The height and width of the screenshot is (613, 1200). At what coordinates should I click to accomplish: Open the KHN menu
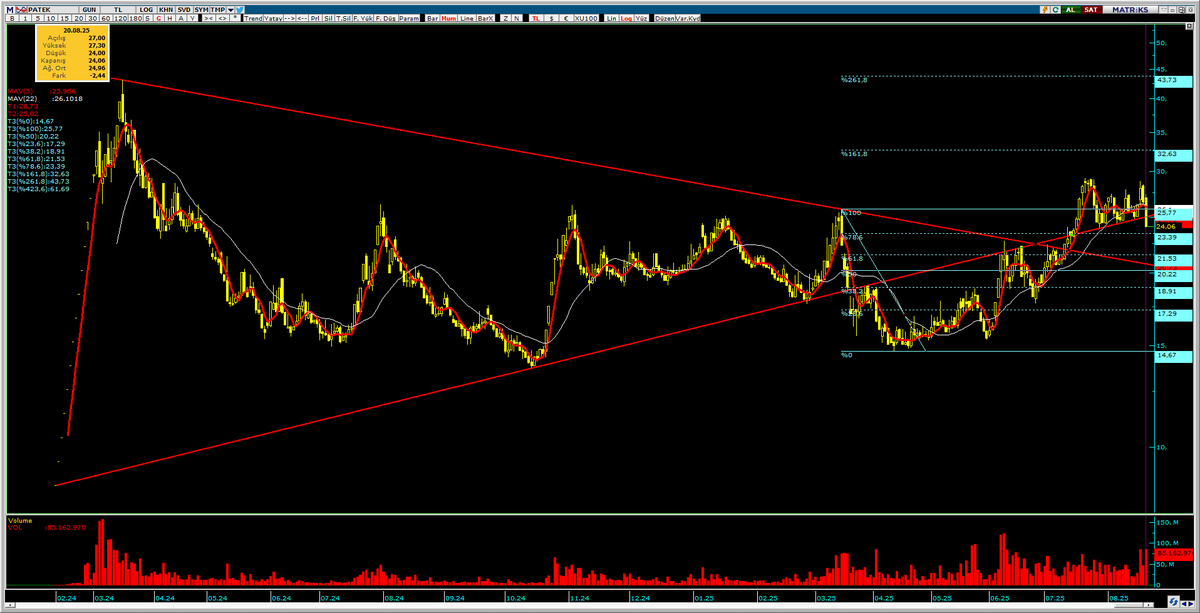click(165, 9)
